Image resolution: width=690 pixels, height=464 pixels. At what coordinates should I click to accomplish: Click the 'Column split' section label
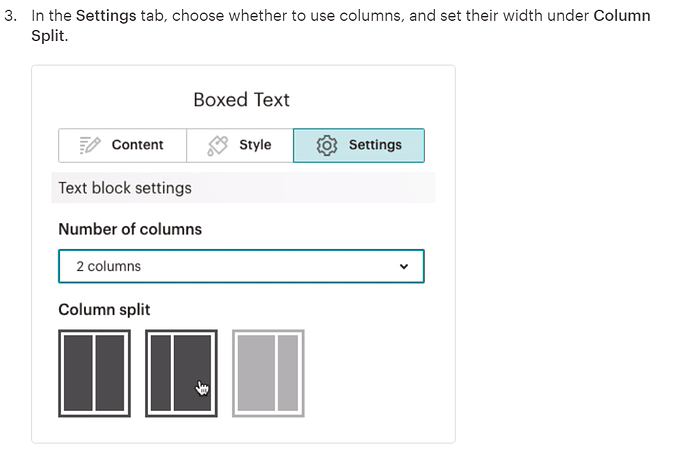104,309
